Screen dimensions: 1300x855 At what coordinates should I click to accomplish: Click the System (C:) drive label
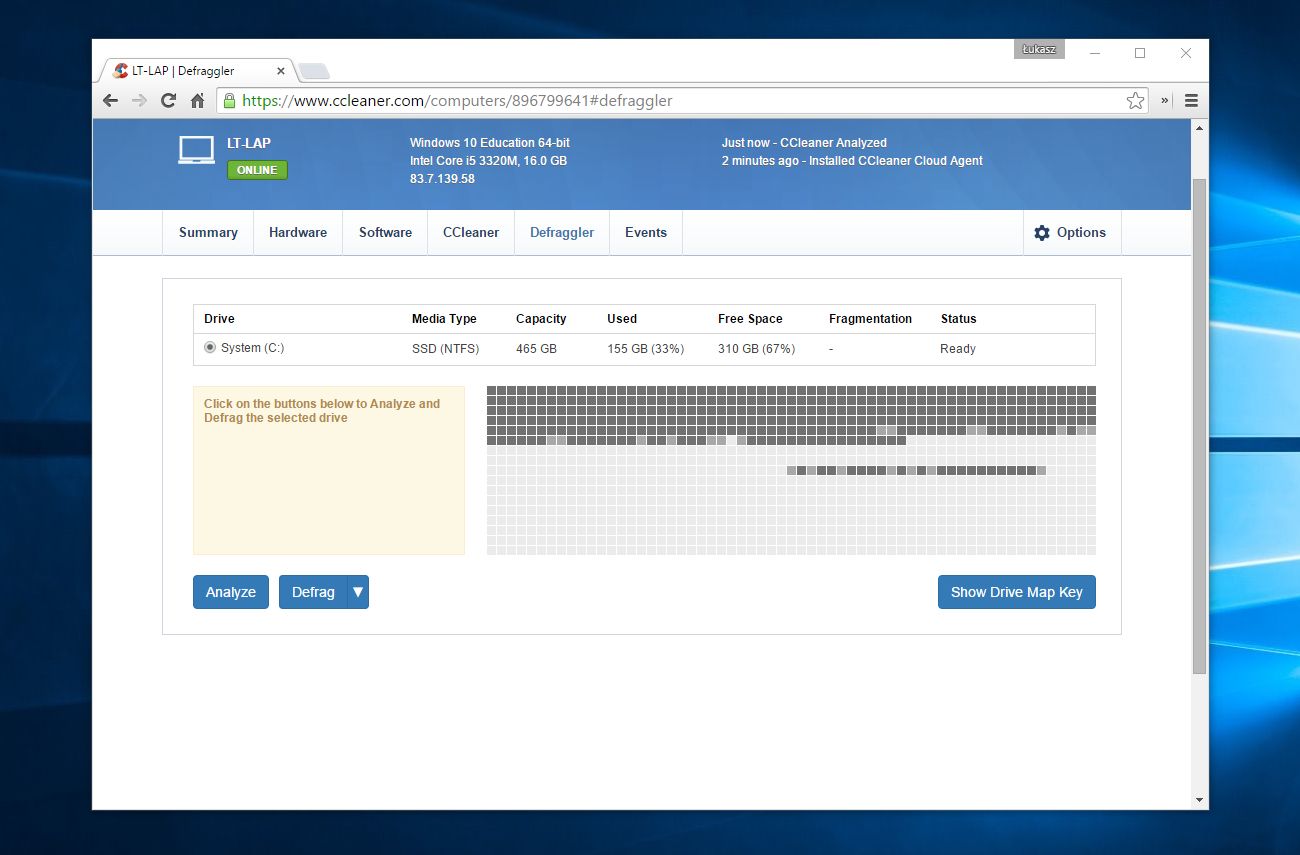(x=253, y=348)
